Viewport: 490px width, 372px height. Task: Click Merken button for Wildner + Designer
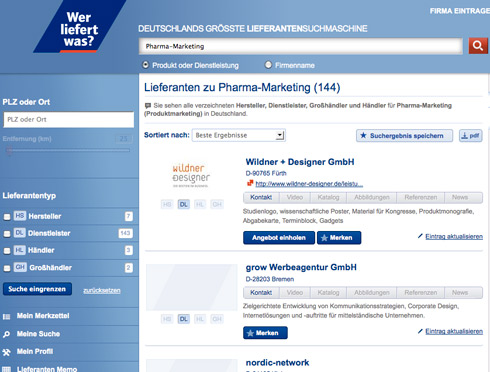pos(339,238)
